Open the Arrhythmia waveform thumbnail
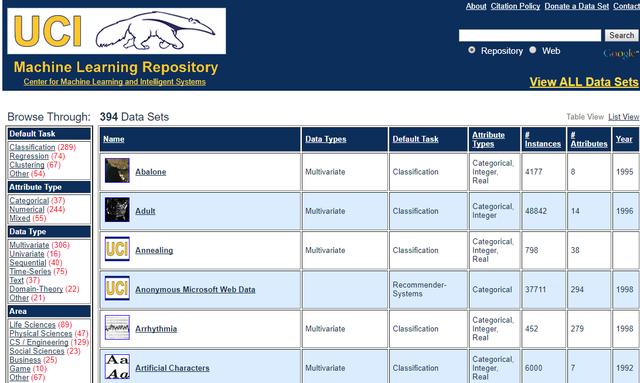640x383 pixels. point(117,327)
